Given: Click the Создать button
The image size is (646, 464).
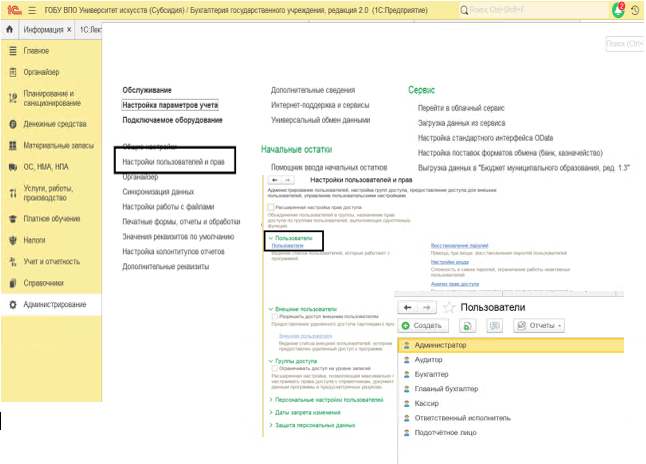Looking at the screenshot, I should 423,326.
